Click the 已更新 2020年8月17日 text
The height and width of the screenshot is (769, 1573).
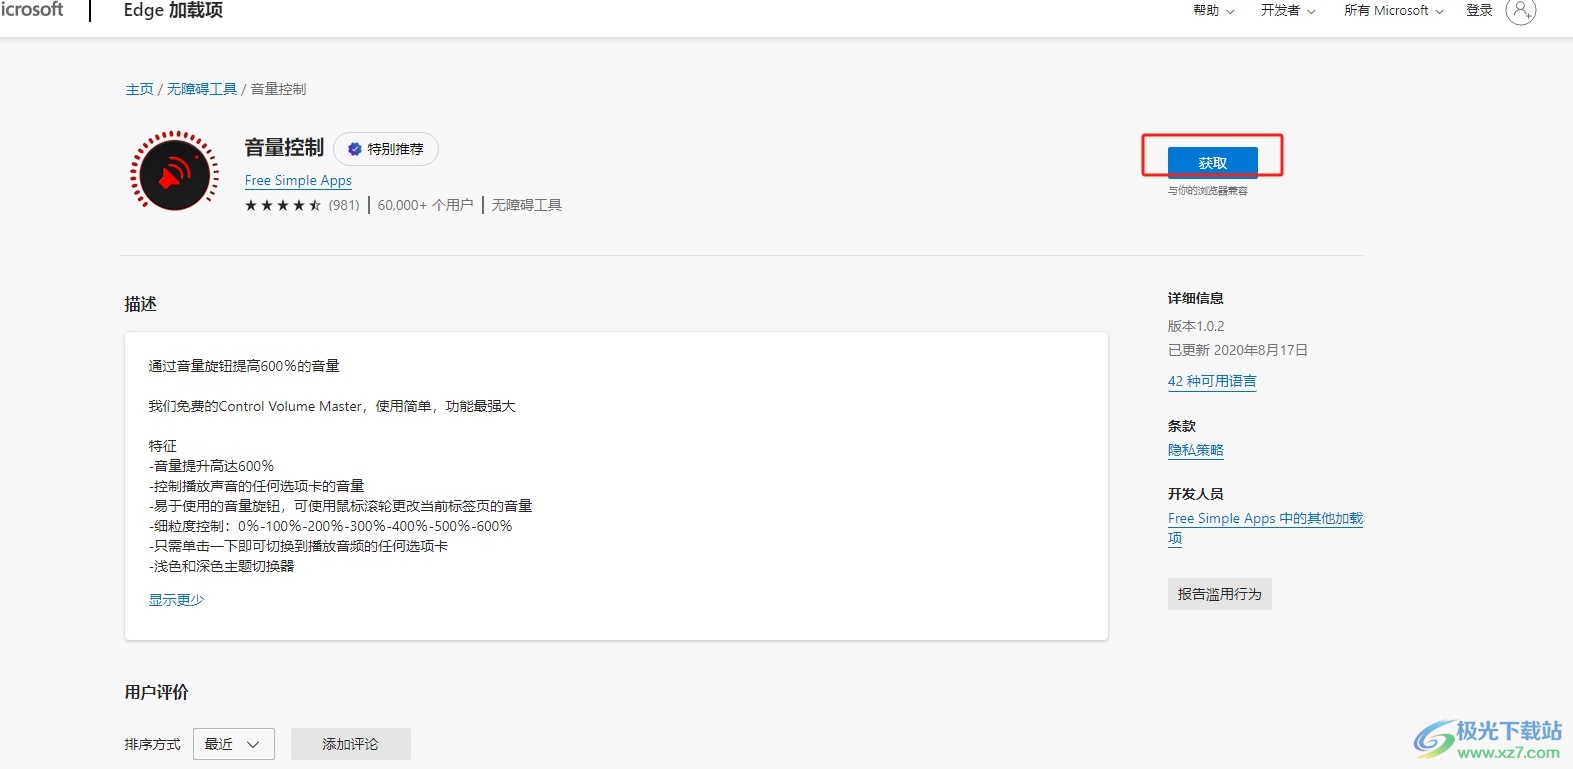[1238, 350]
